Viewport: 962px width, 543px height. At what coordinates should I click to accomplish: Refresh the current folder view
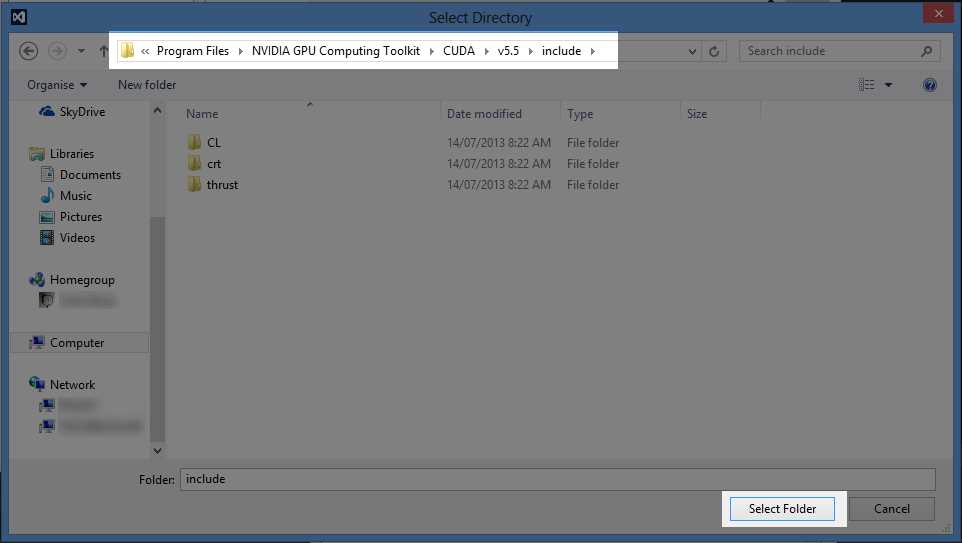click(714, 52)
